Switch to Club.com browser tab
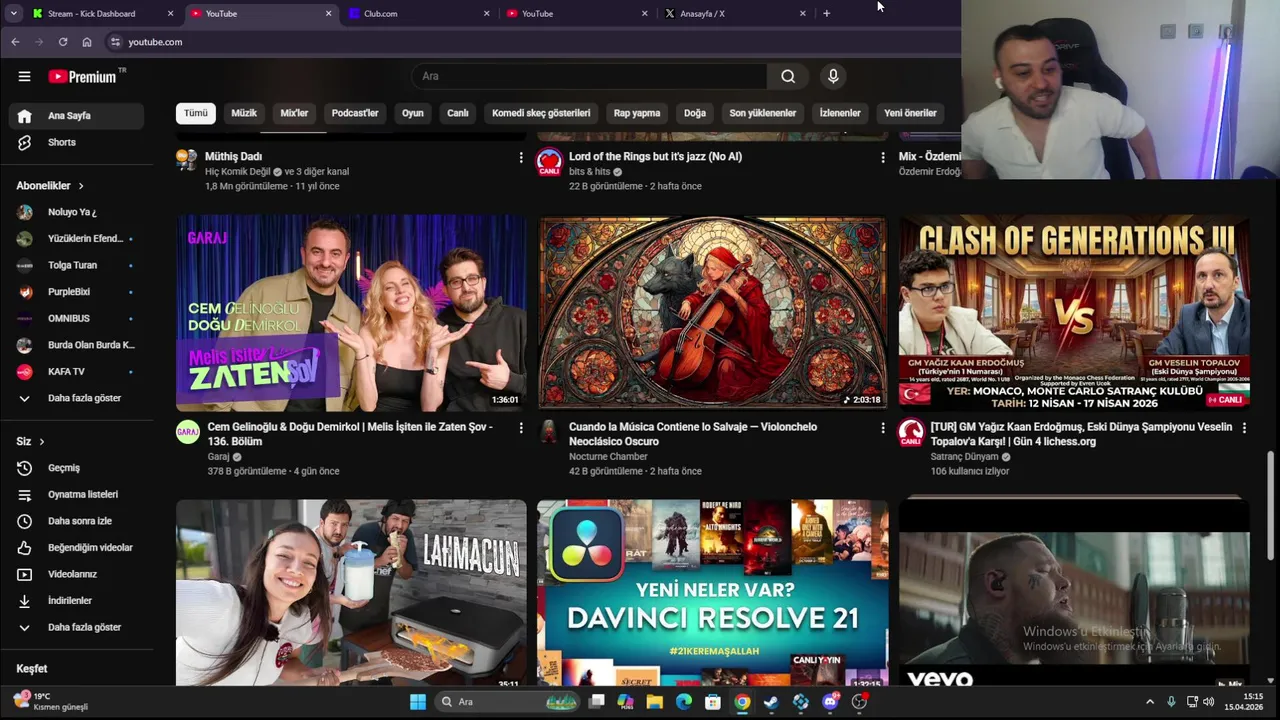 coord(418,14)
